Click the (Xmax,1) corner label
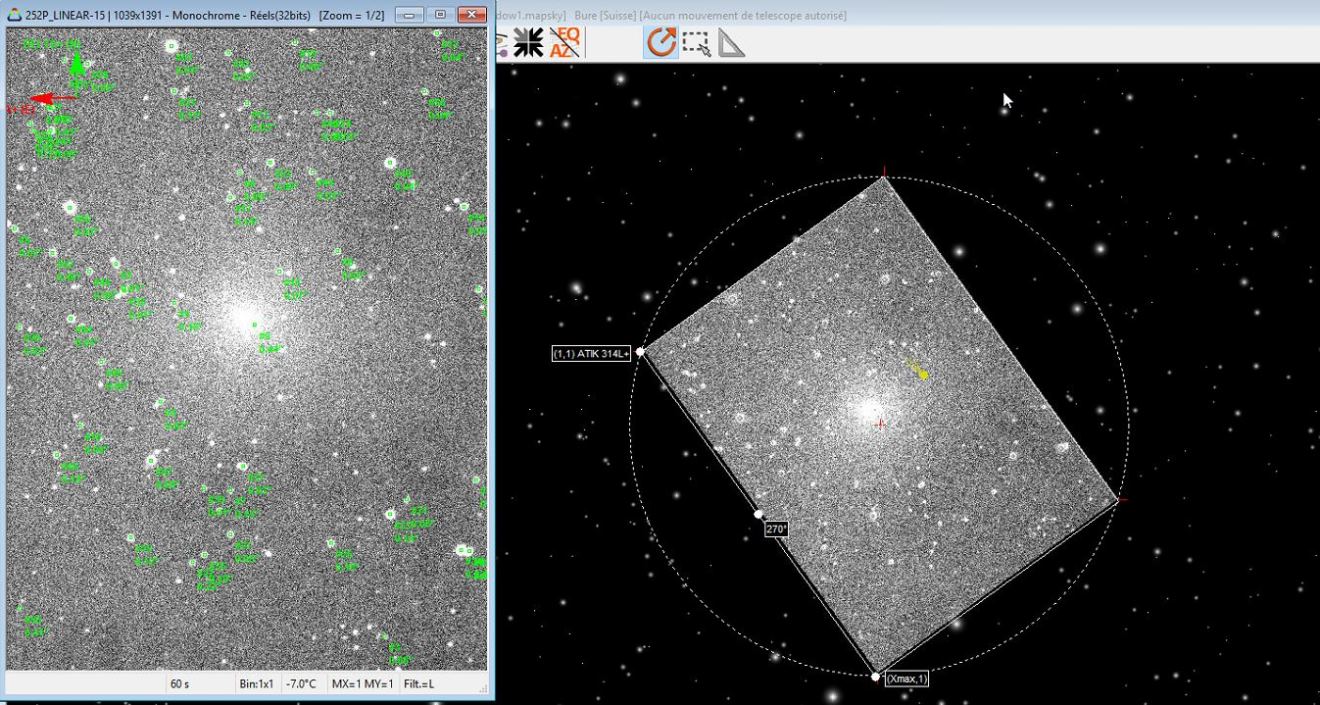The height and width of the screenshot is (705, 1320). click(x=907, y=679)
